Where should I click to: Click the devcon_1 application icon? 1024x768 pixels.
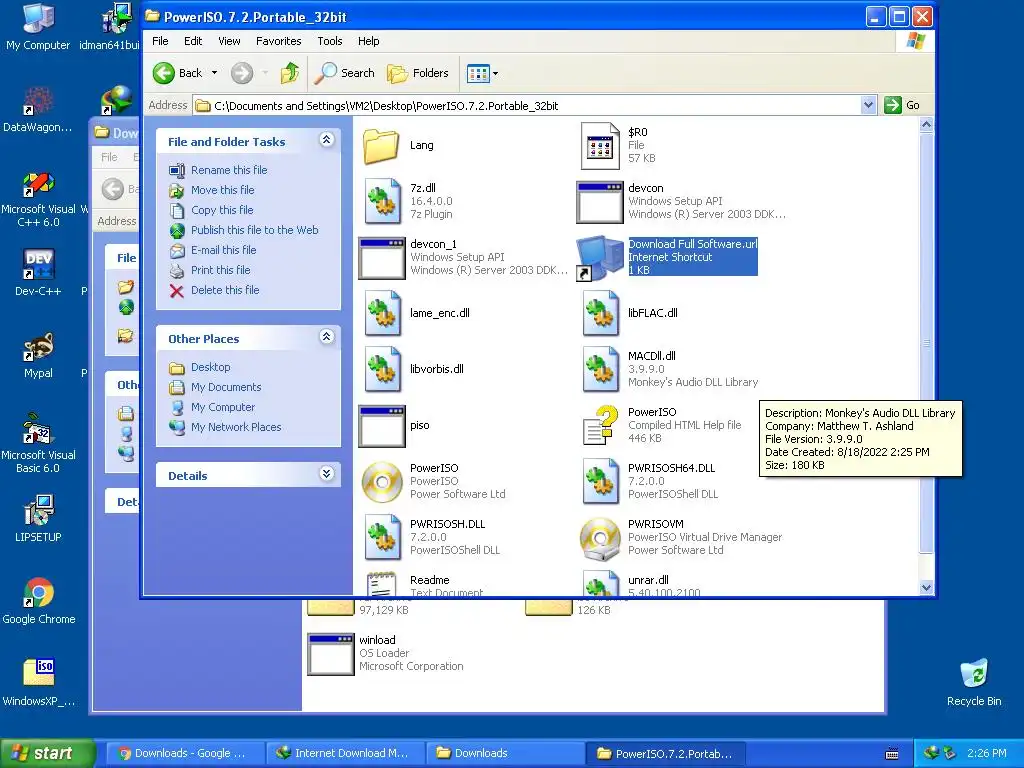(x=382, y=258)
